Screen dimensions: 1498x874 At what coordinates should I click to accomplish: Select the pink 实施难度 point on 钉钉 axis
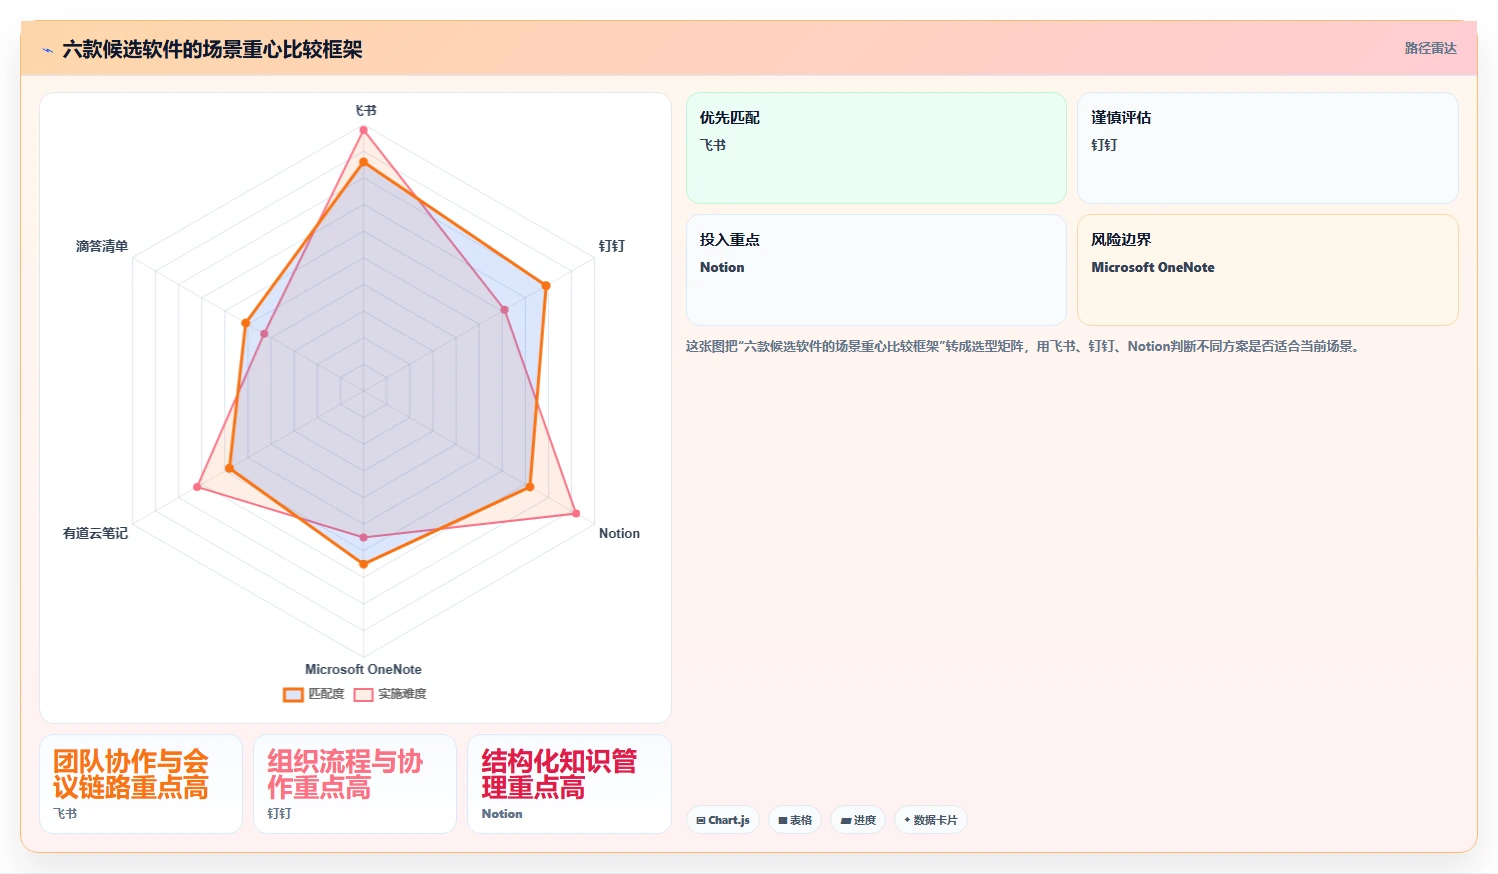pyautogui.click(x=505, y=310)
